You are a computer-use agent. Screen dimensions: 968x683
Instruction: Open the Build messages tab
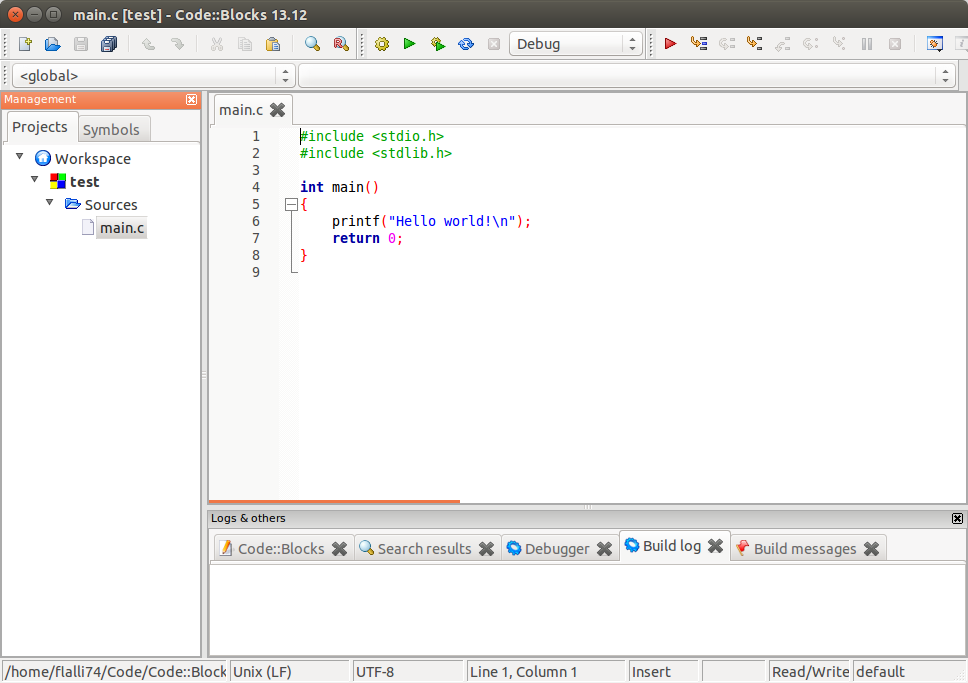[805, 548]
